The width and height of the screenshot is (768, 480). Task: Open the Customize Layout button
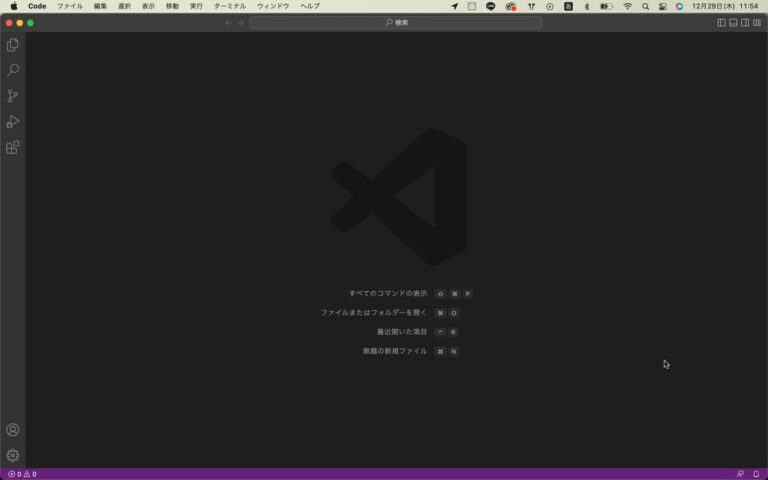pyautogui.click(x=757, y=22)
